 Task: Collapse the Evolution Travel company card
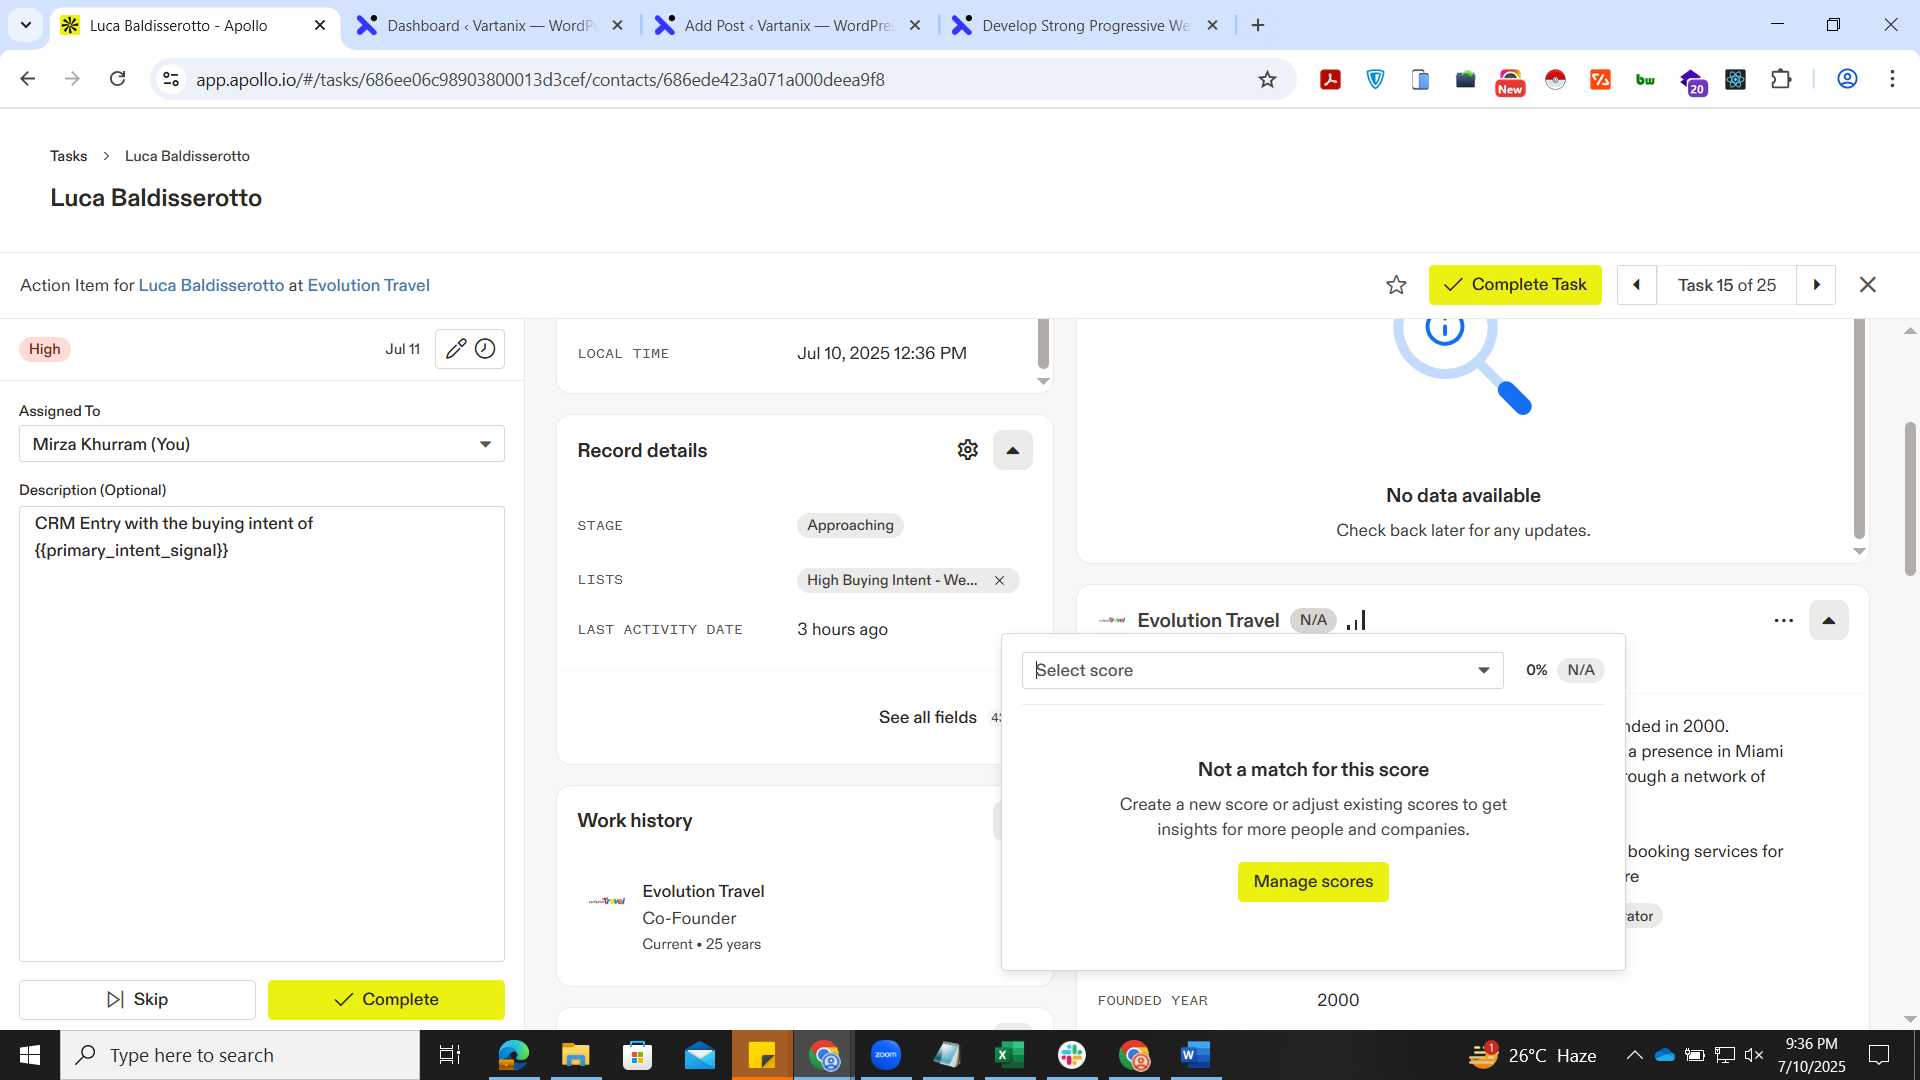(1828, 620)
